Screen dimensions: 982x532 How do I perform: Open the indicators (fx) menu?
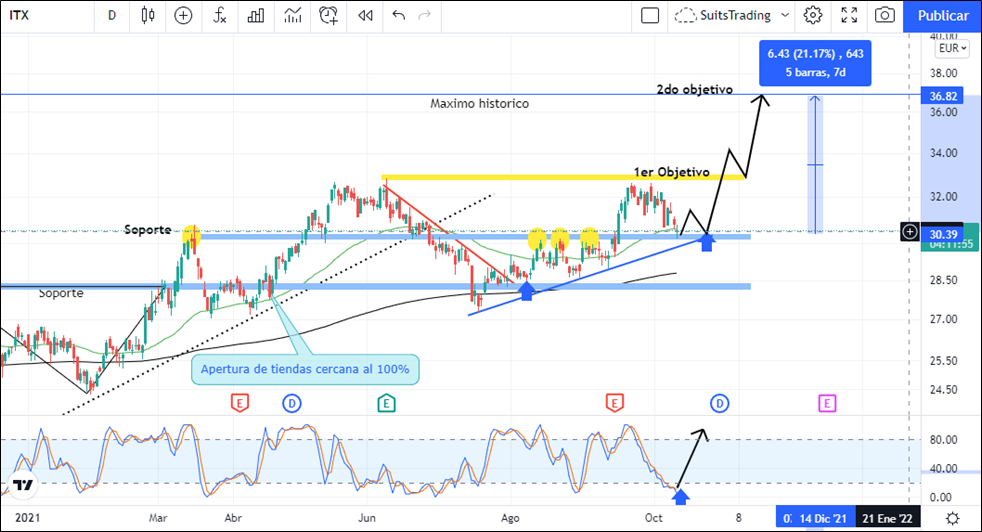[x=220, y=15]
